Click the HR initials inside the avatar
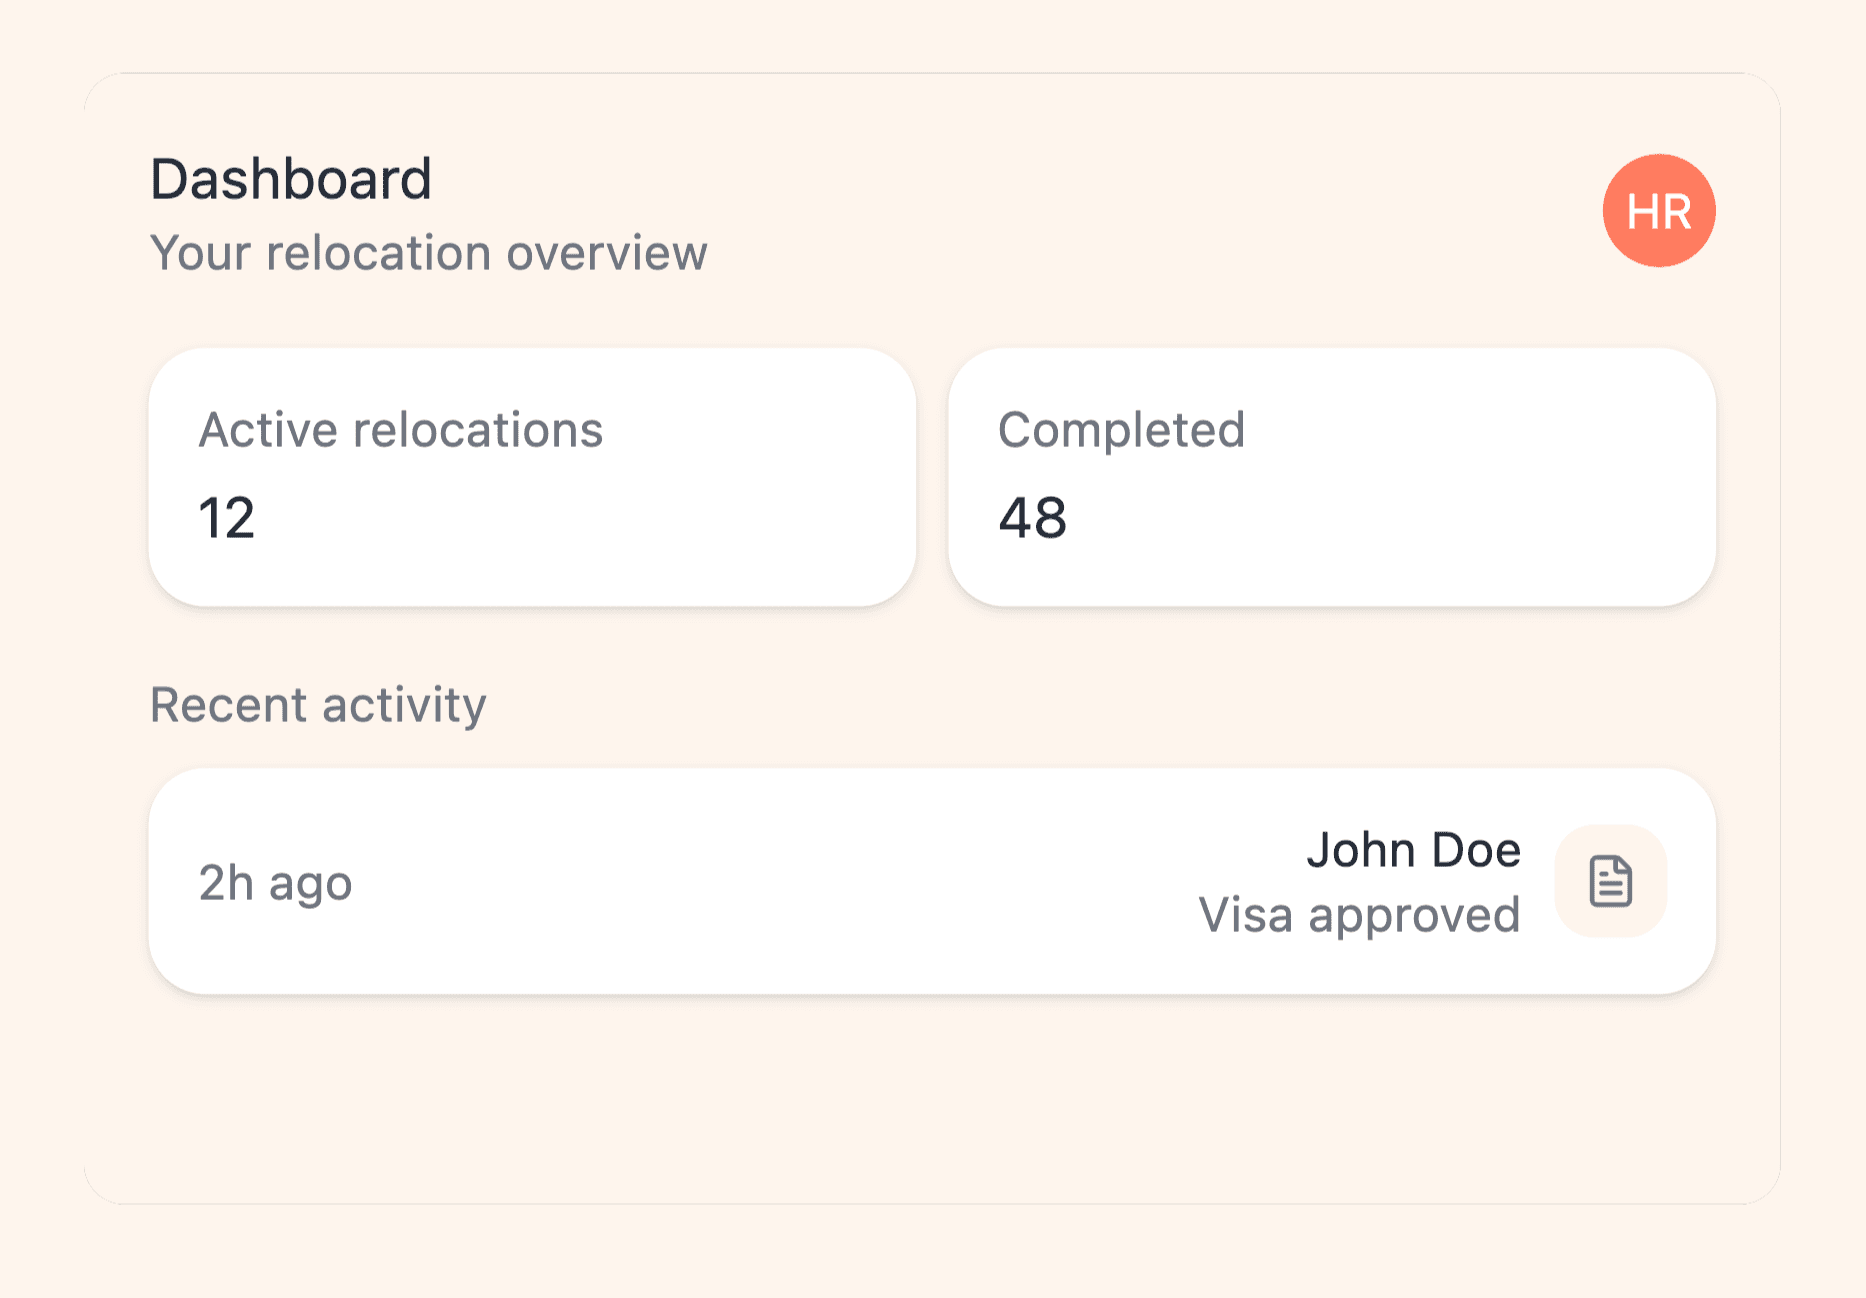 (x=1659, y=211)
